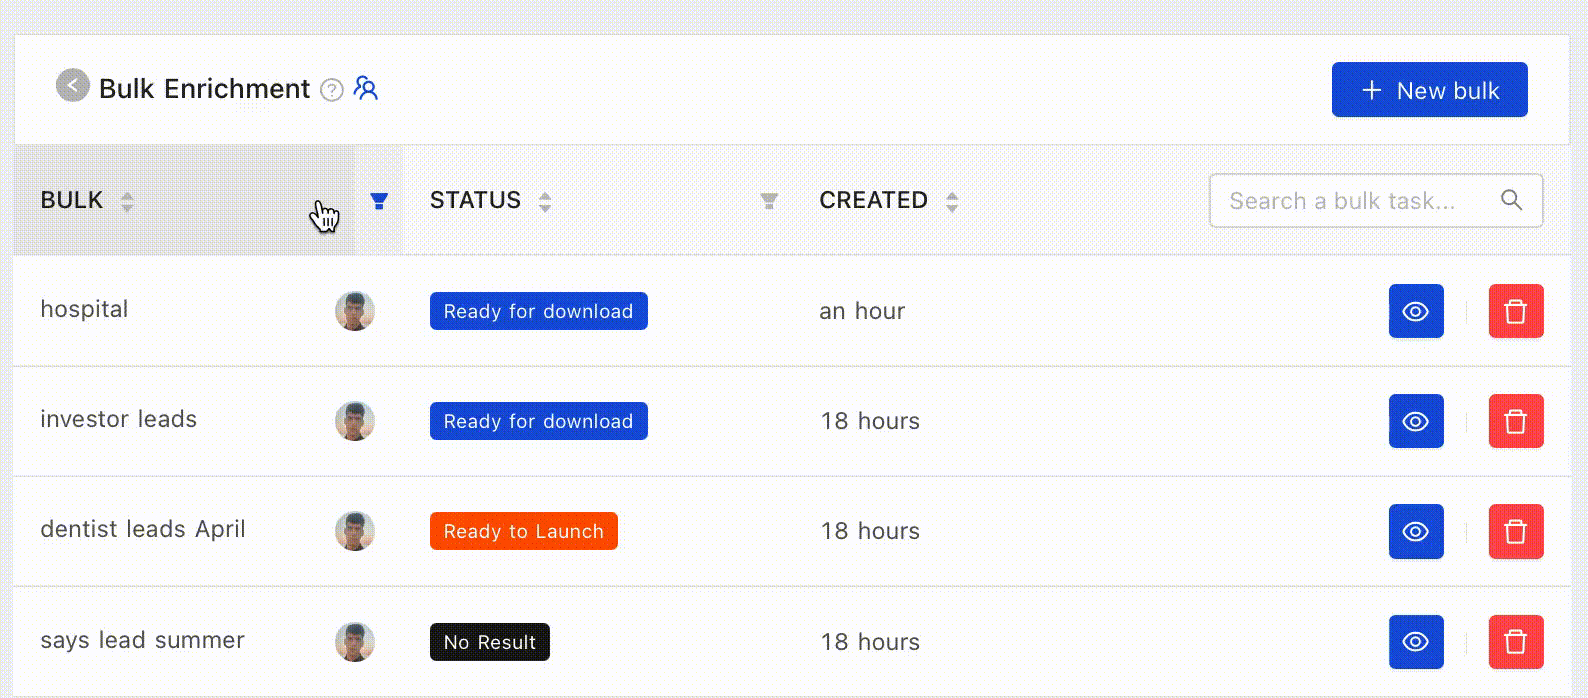Click investor leads Ready for download badge

[x=539, y=421]
